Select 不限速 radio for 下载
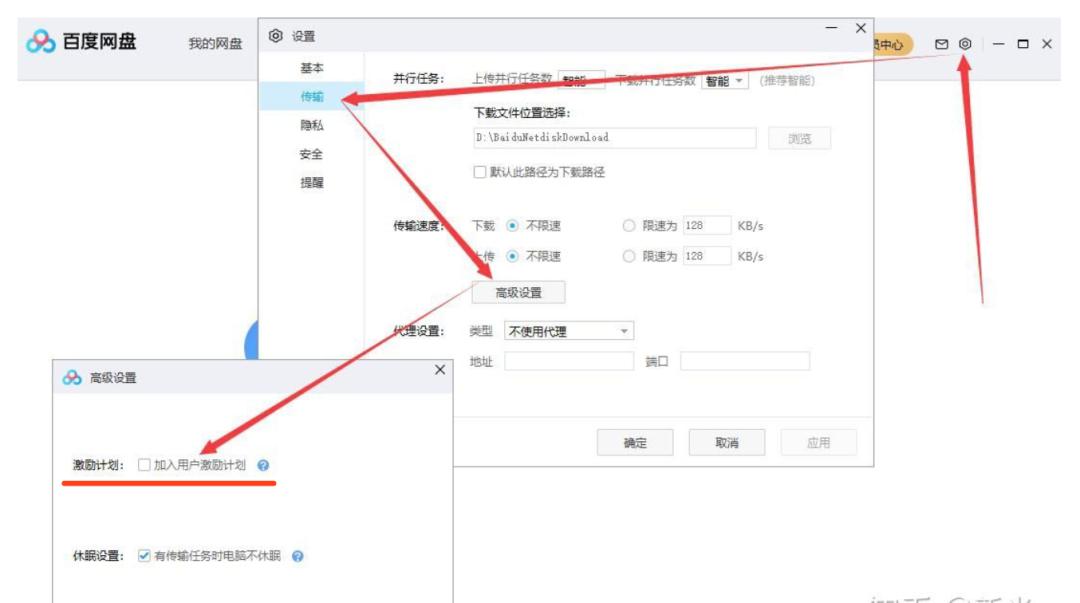The image size is (1080, 603). [512, 225]
